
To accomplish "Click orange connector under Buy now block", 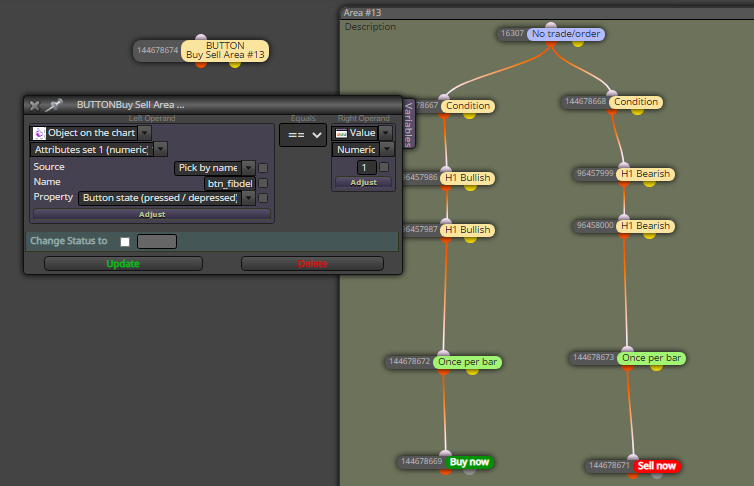I will 446,472.
